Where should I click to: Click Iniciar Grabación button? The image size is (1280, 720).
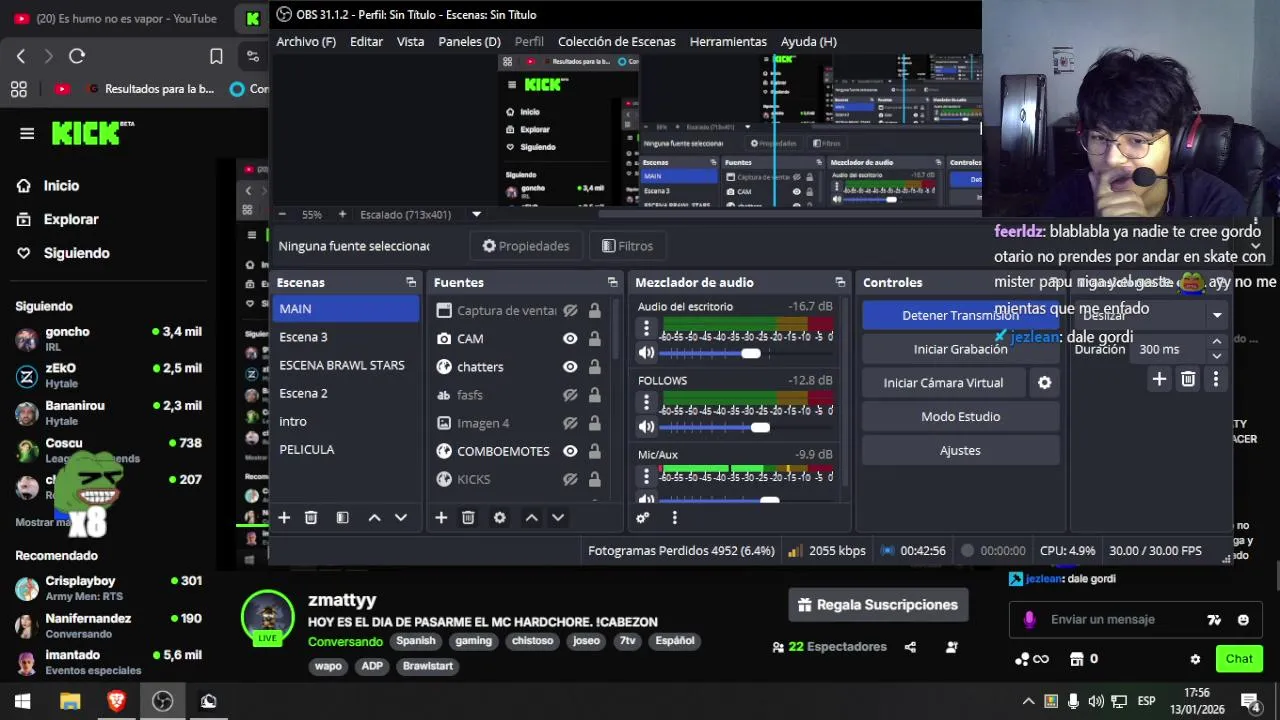[960, 349]
